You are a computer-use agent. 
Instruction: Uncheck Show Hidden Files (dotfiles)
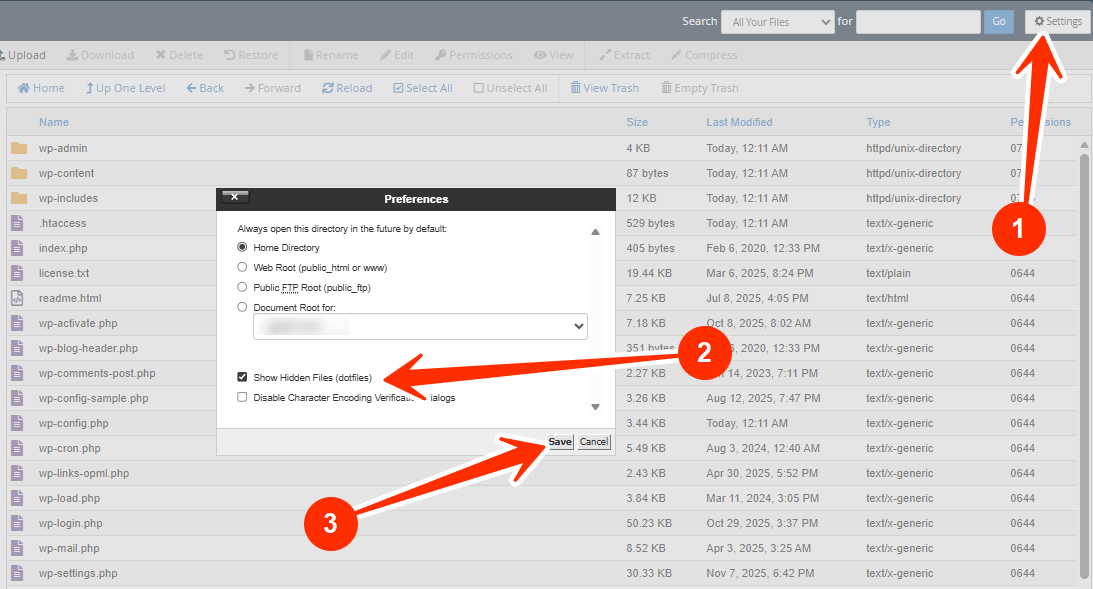(242, 378)
